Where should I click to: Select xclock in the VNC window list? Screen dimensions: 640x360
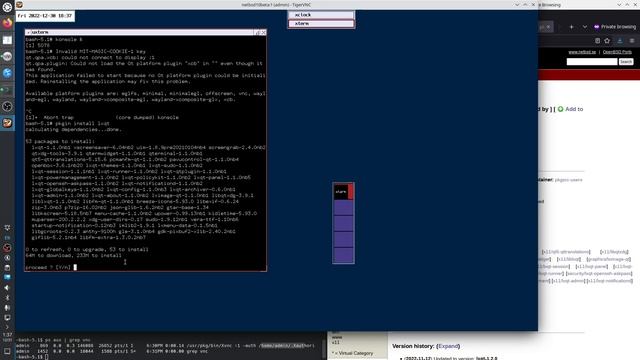(x=321, y=15)
